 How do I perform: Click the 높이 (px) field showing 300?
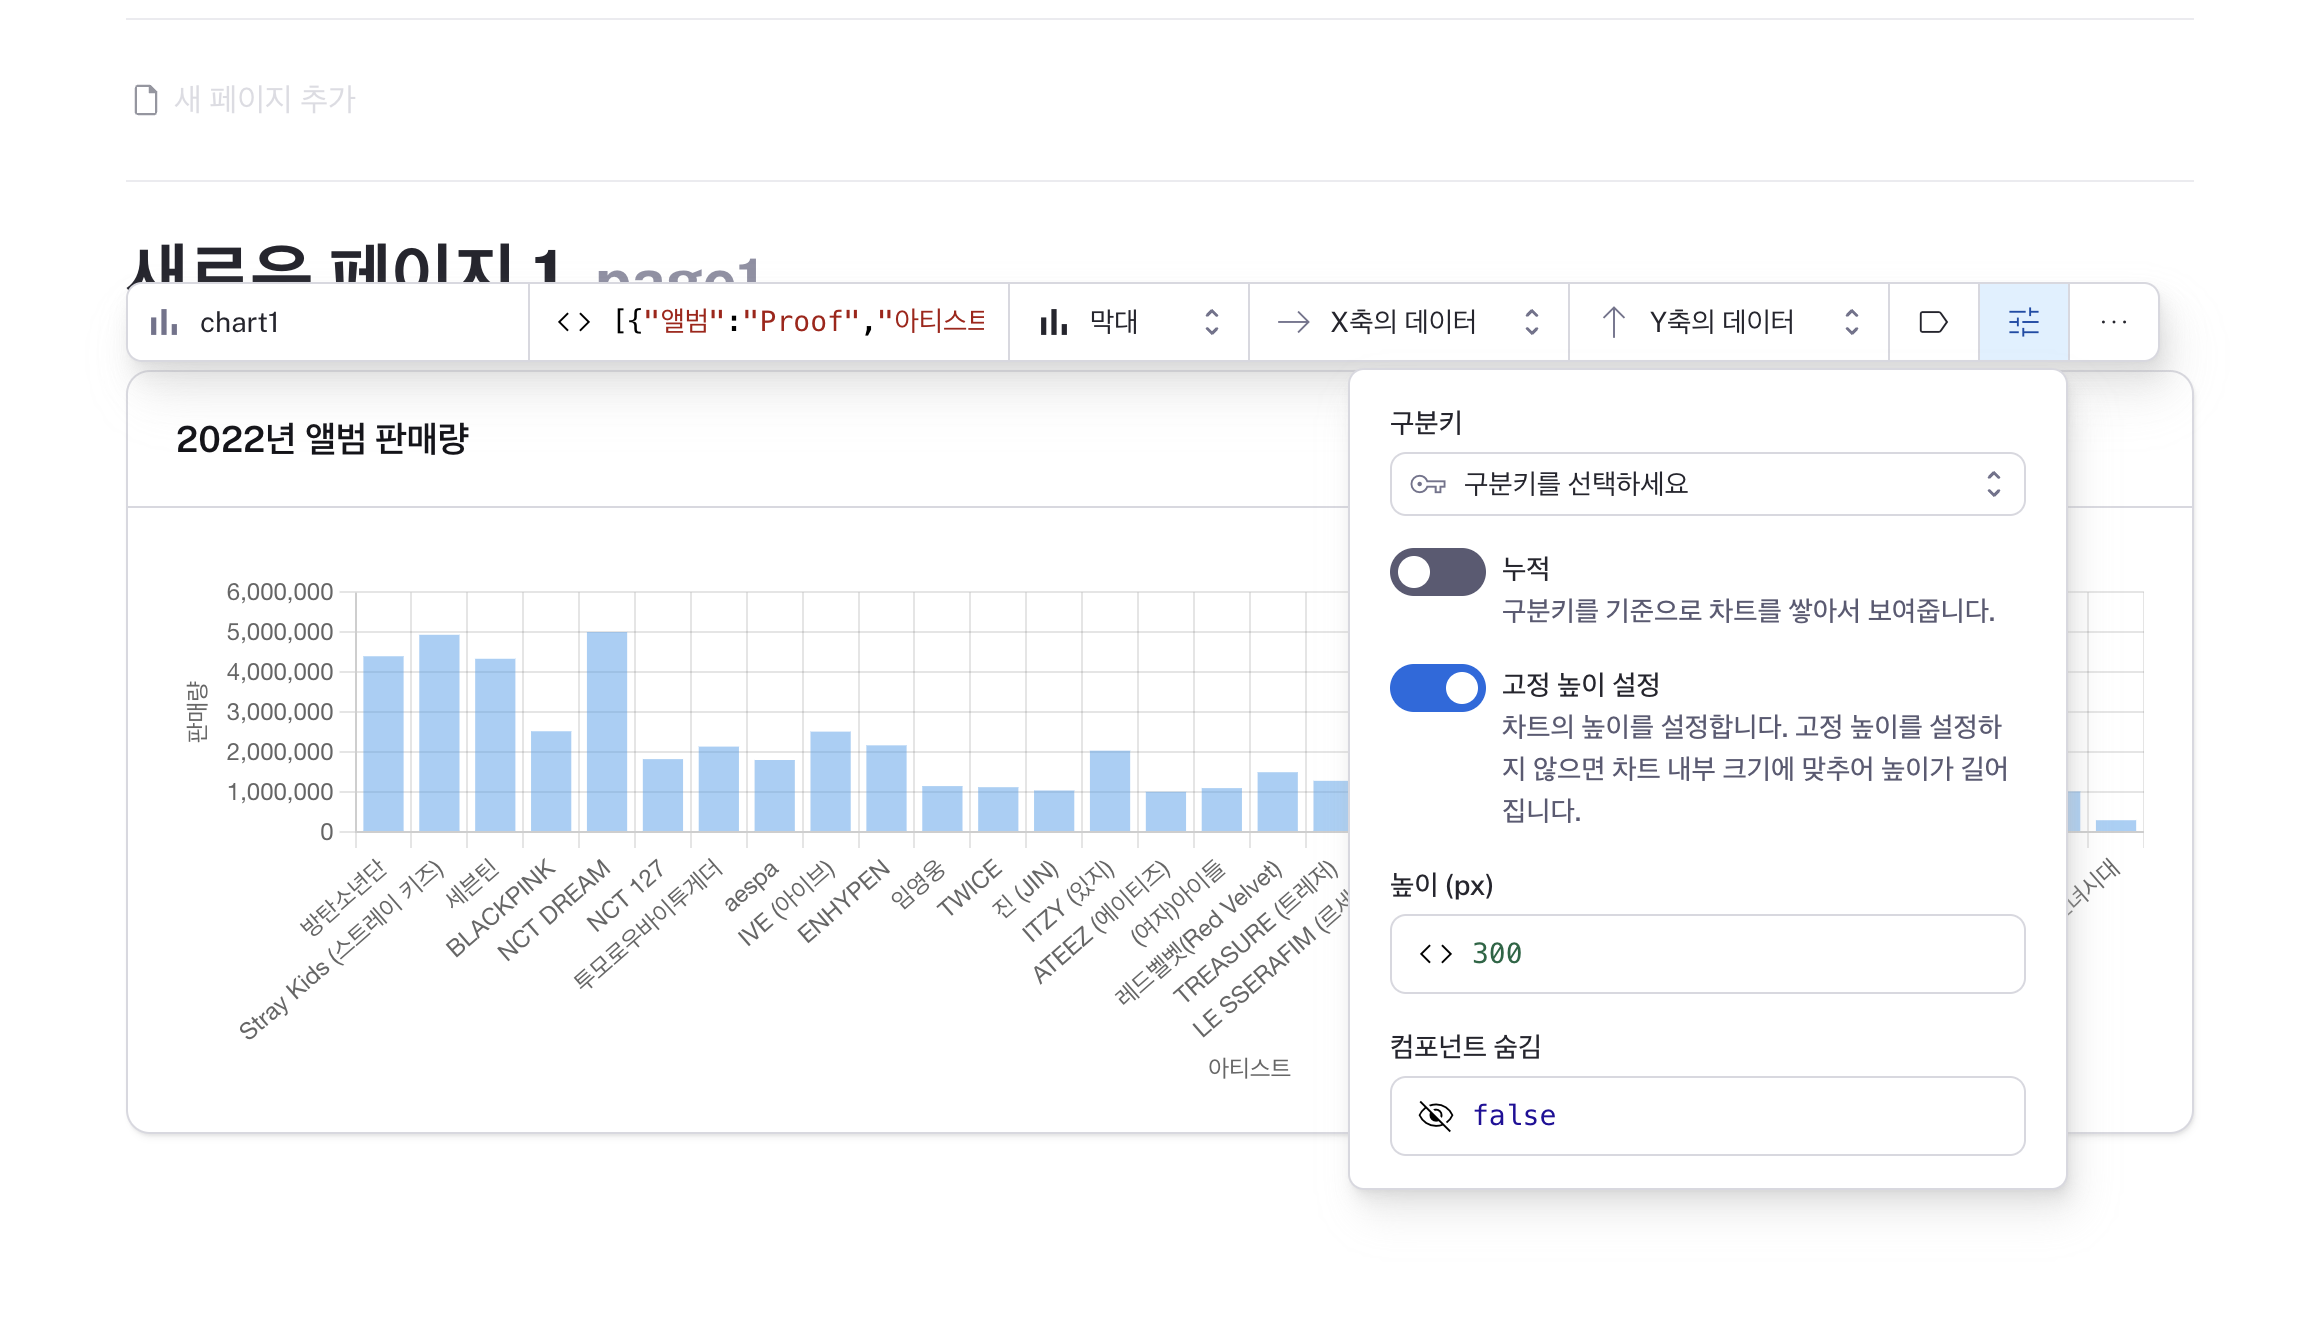(x=1707, y=954)
